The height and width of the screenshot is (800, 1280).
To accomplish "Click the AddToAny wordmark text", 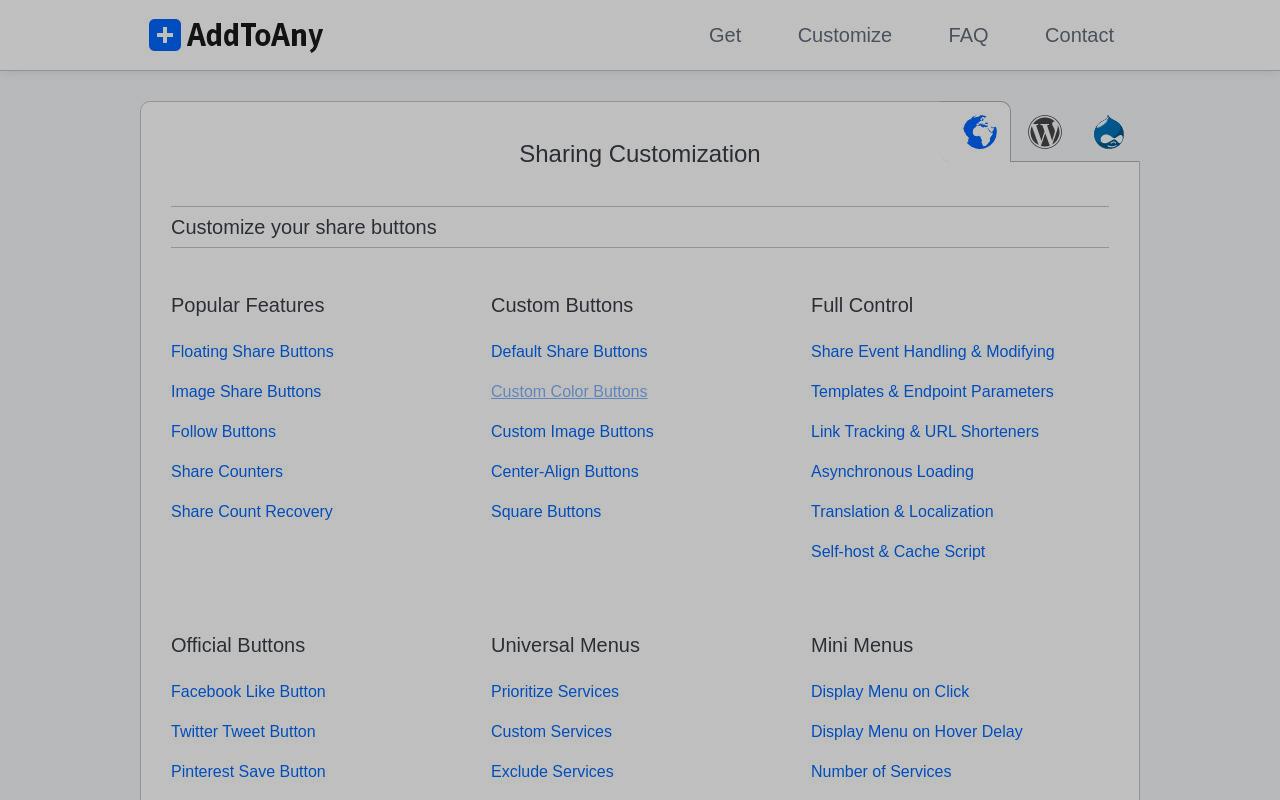I will click(255, 36).
